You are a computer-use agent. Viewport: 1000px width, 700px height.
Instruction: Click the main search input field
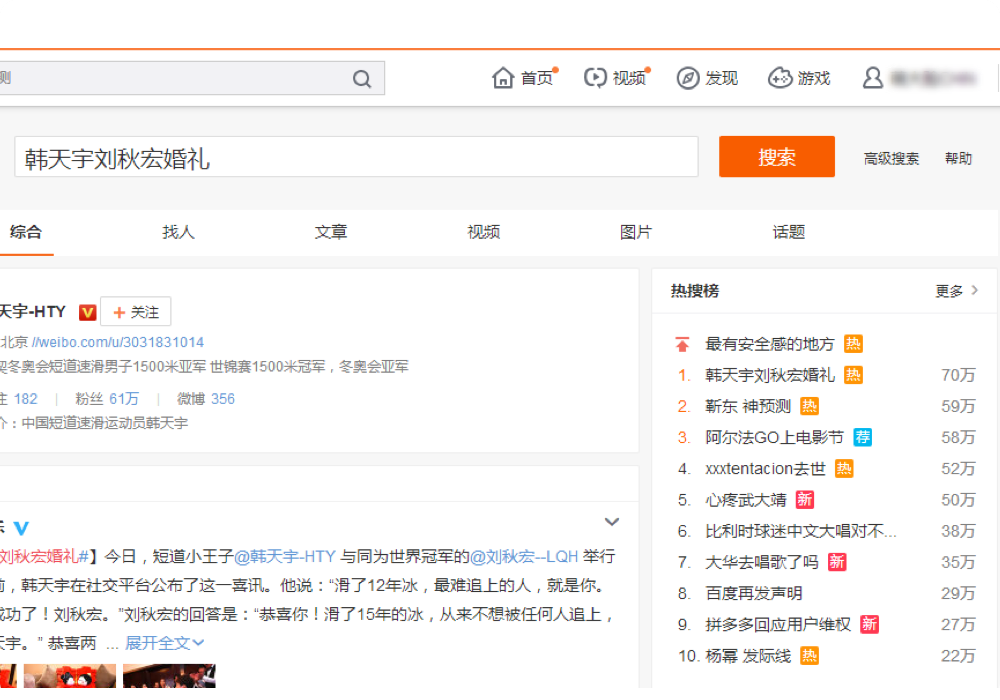[x=356, y=158]
